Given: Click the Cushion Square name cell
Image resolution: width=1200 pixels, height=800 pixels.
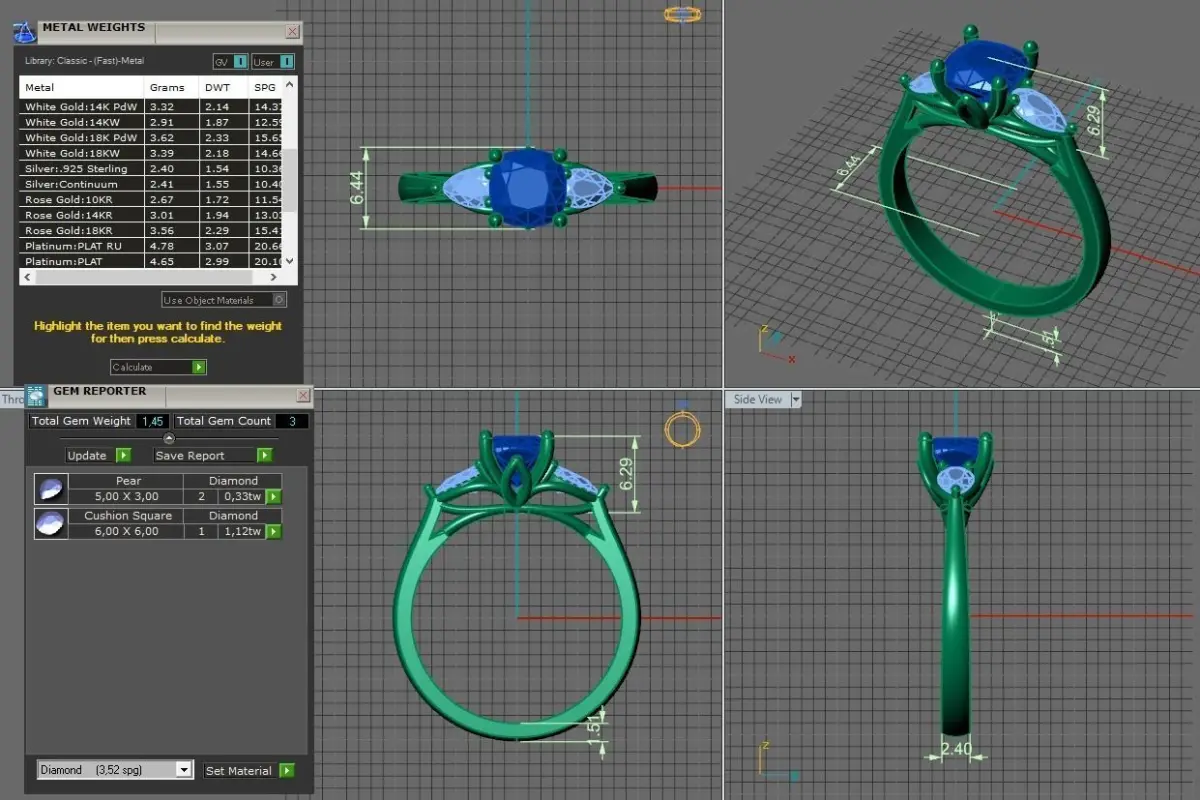Looking at the screenshot, I should pos(128,516).
